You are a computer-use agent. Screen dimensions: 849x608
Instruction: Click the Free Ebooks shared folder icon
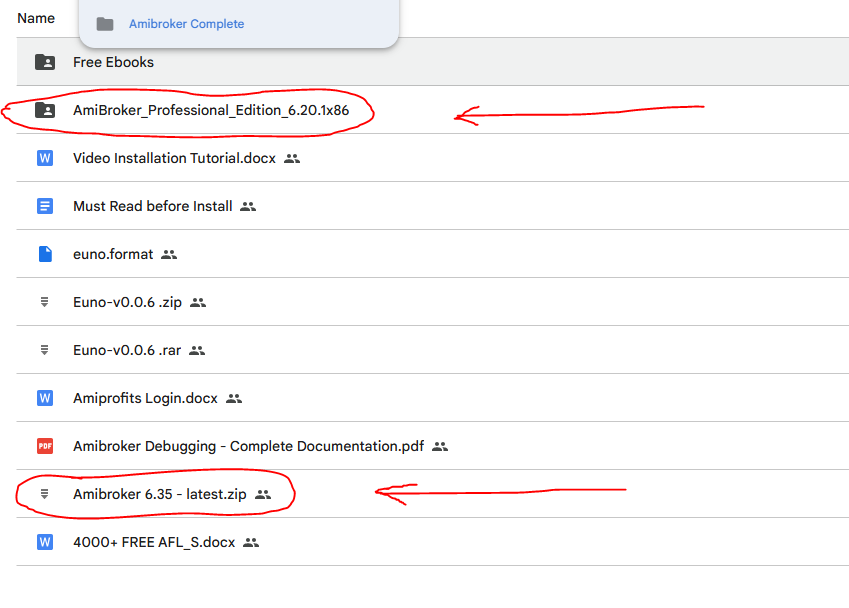(x=45, y=62)
